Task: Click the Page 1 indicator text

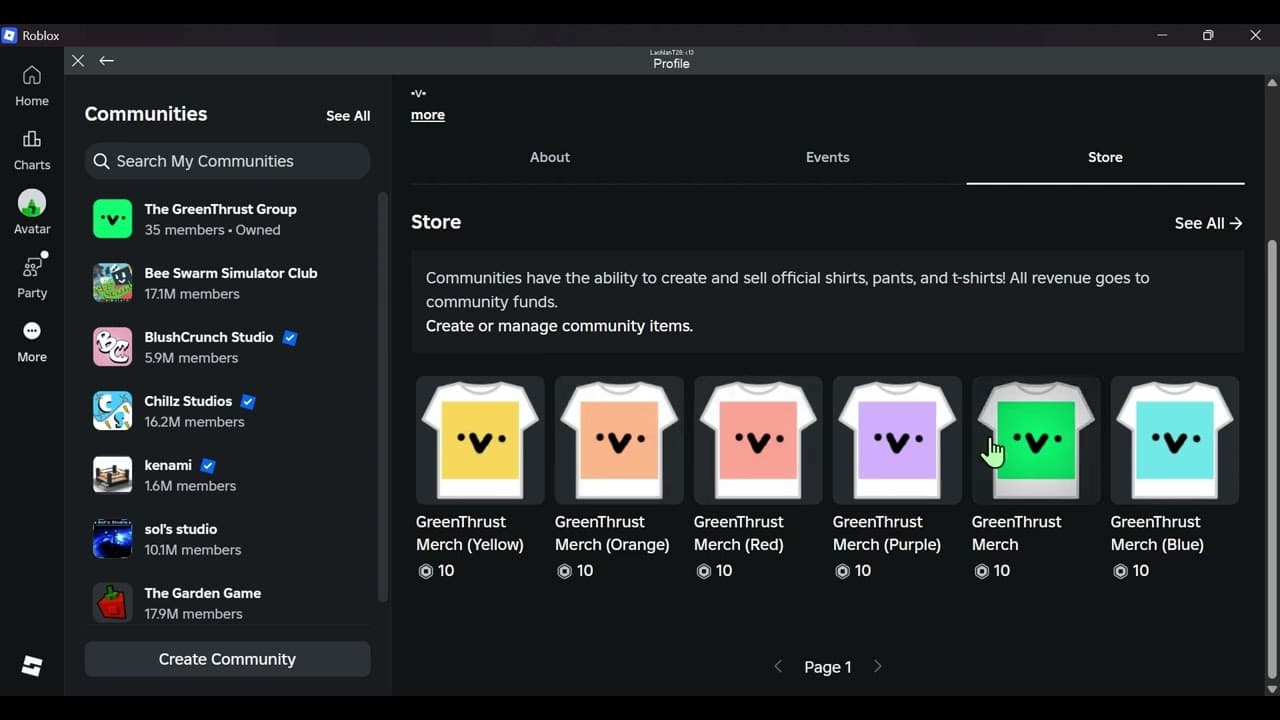Action: 828,667
